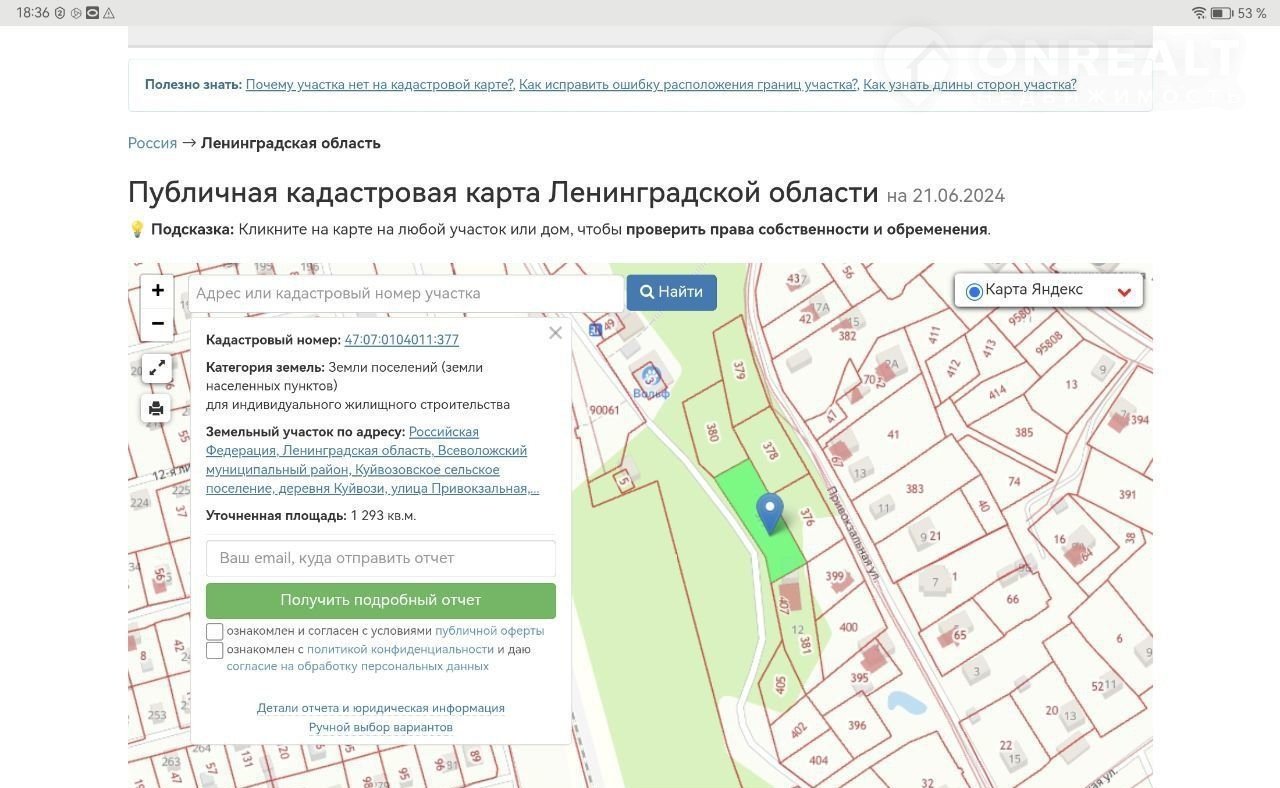
Task: Close the parcel info popup
Action: click(555, 333)
